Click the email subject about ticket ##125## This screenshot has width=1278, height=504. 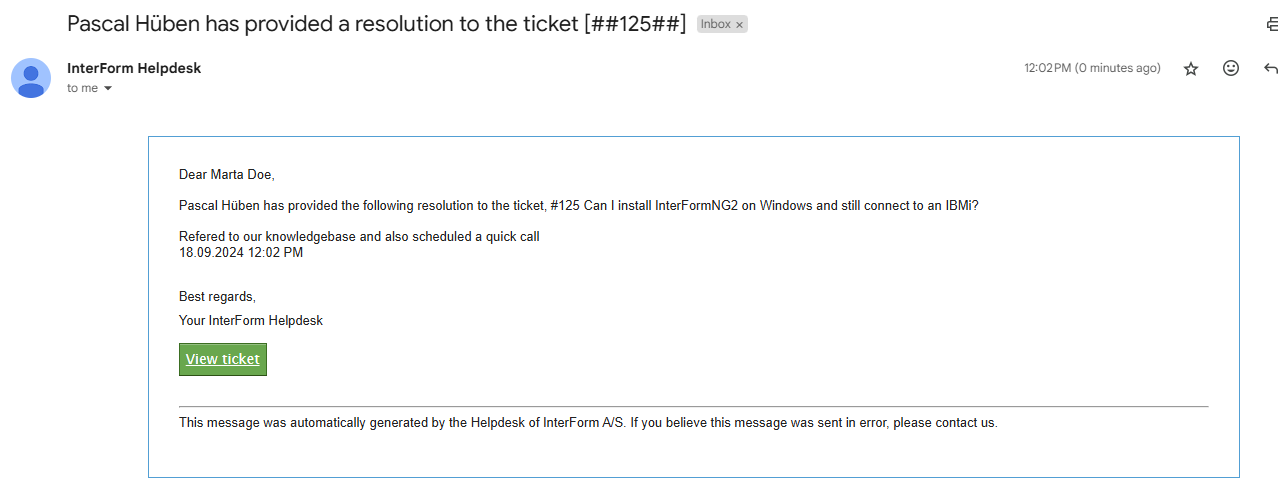tap(377, 24)
